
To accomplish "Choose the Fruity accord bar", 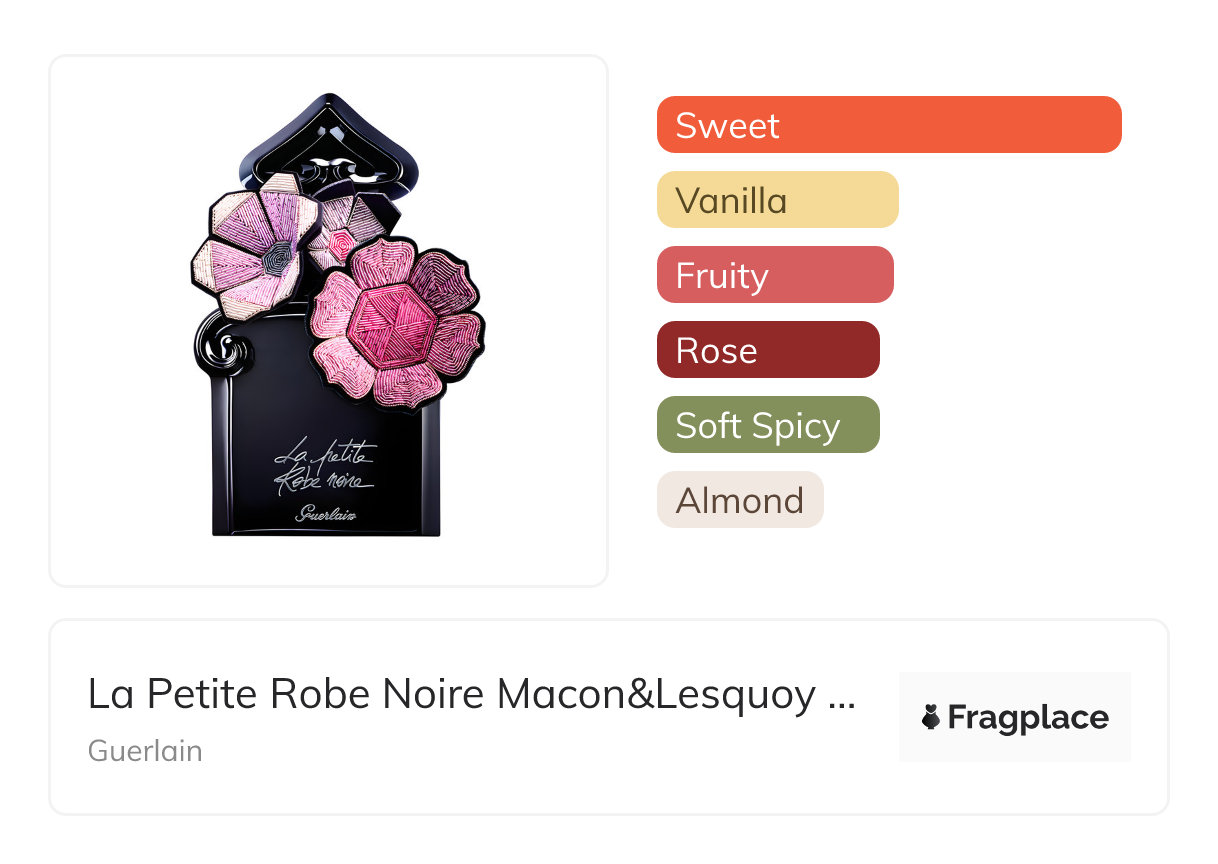I will (774, 275).
